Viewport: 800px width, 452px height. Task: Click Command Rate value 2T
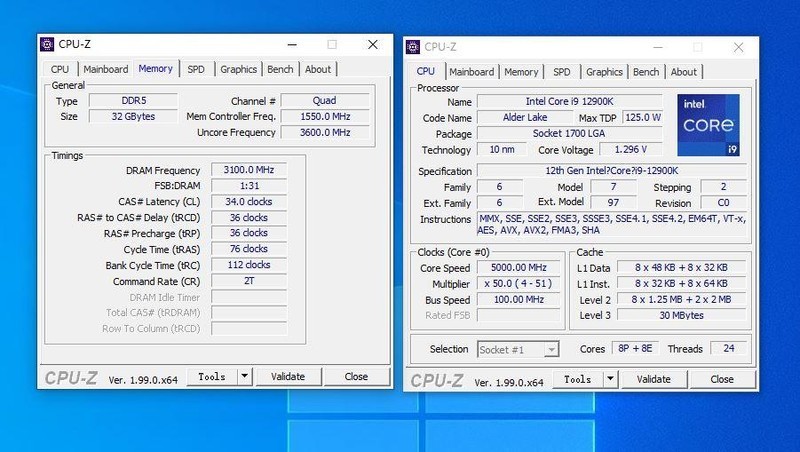249,281
